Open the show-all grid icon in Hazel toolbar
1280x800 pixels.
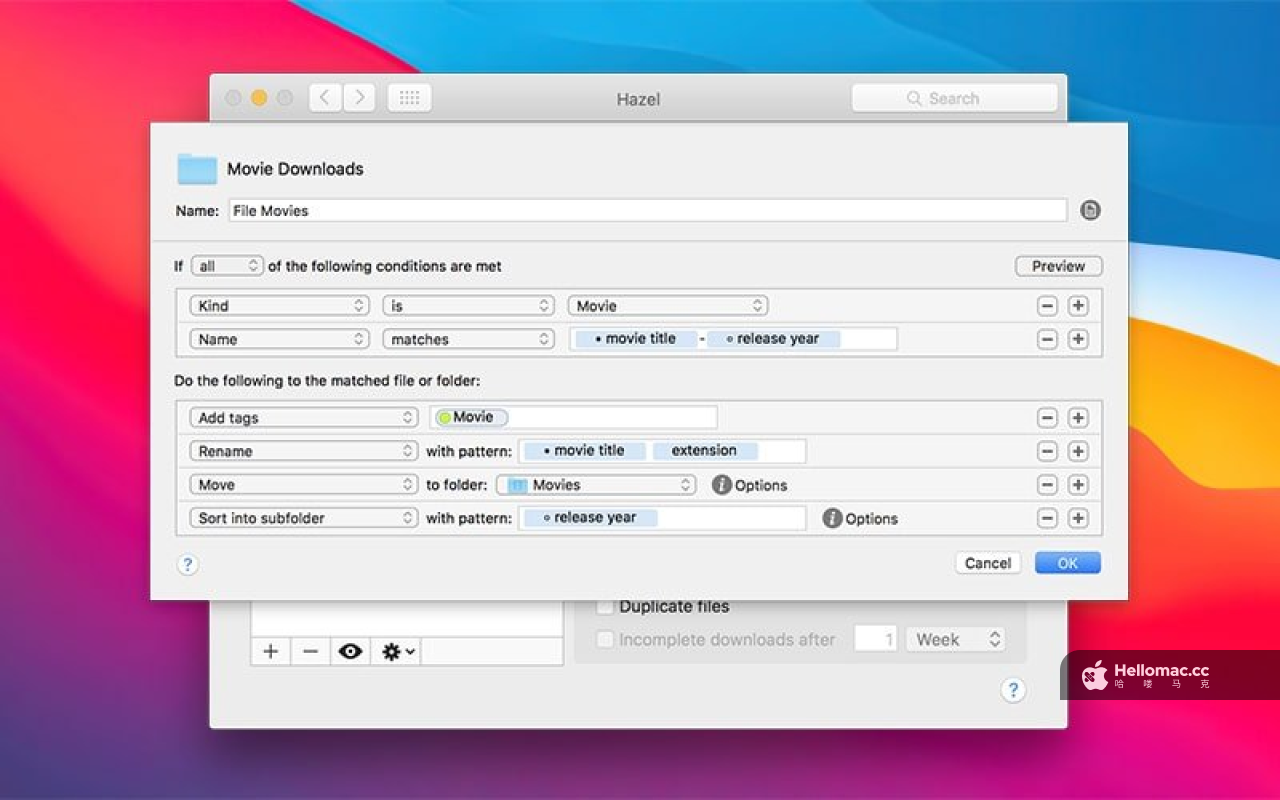pyautogui.click(x=409, y=98)
